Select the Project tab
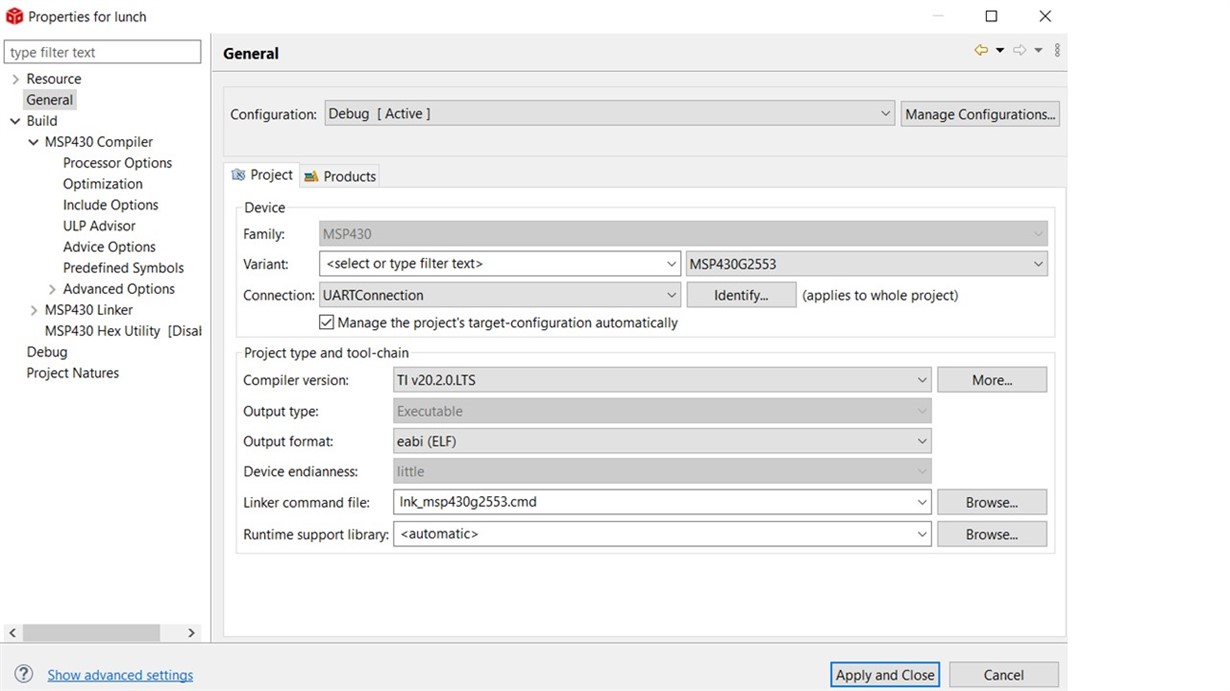The image size is (1230, 691). pos(262,175)
